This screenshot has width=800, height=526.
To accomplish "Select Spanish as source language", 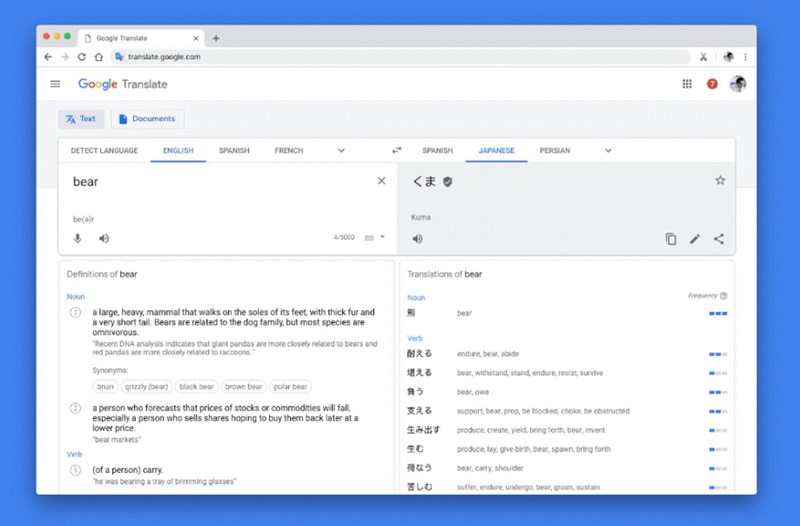I will (x=234, y=151).
